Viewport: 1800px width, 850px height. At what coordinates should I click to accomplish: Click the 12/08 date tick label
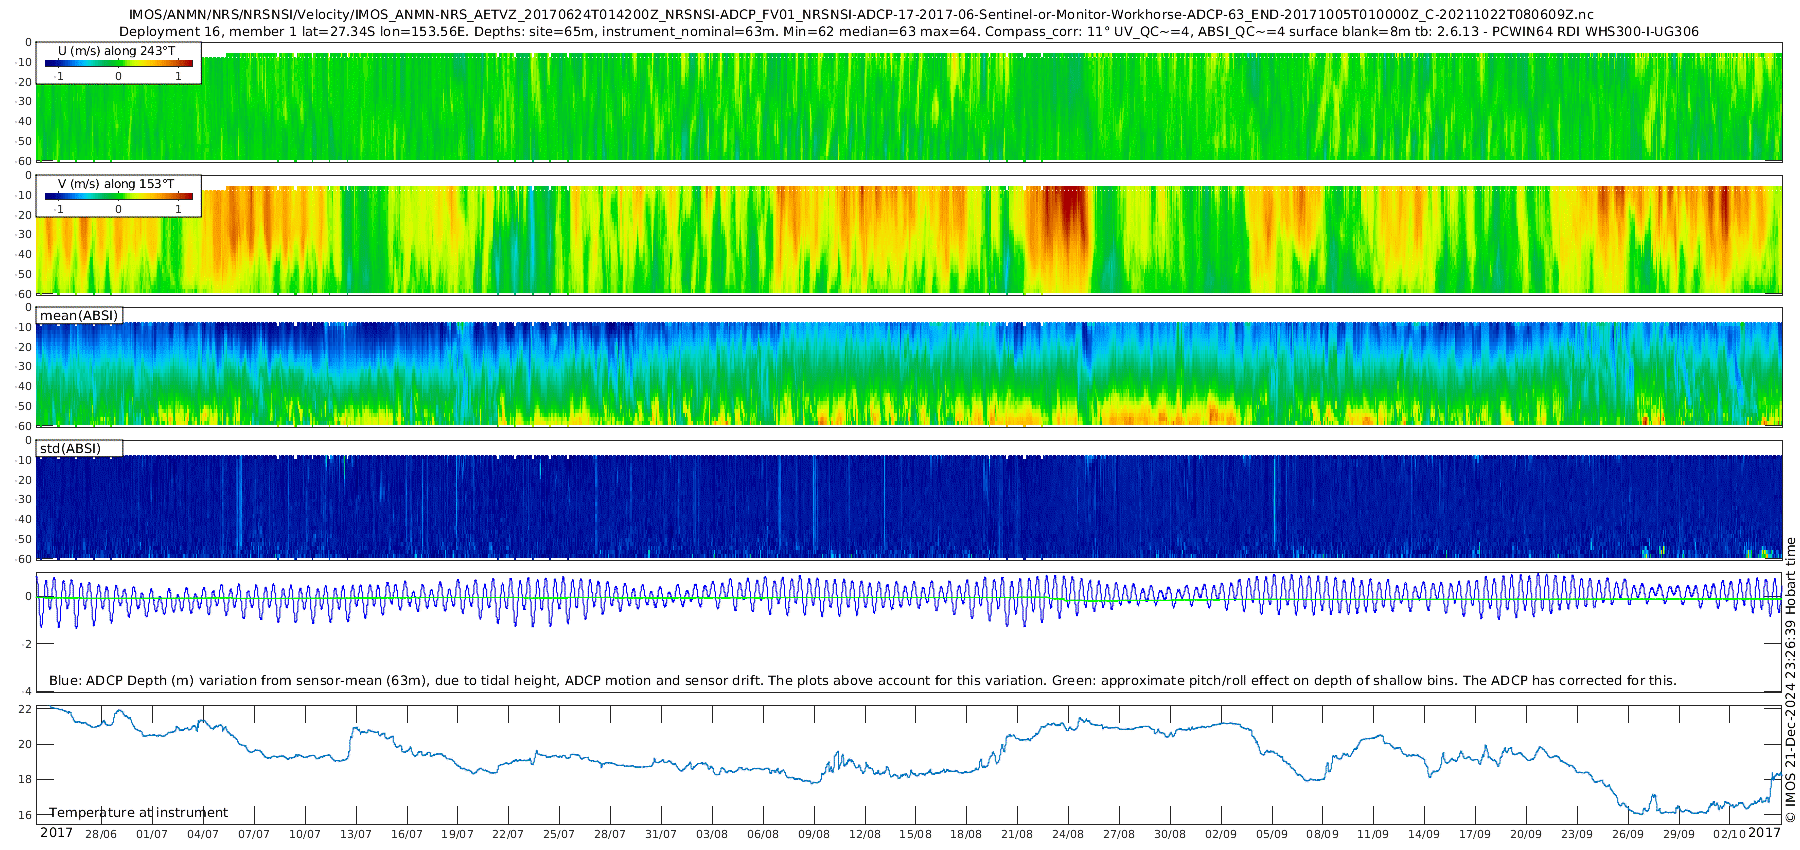tap(864, 834)
